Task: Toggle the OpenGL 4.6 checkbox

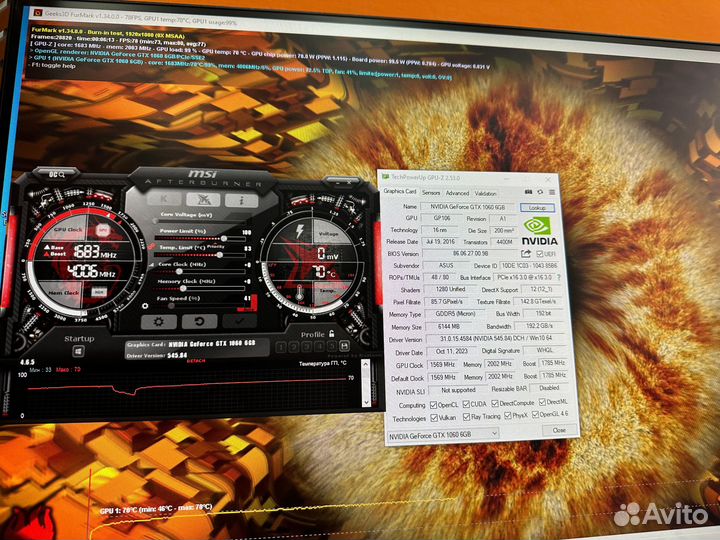Action: click(x=535, y=415)
